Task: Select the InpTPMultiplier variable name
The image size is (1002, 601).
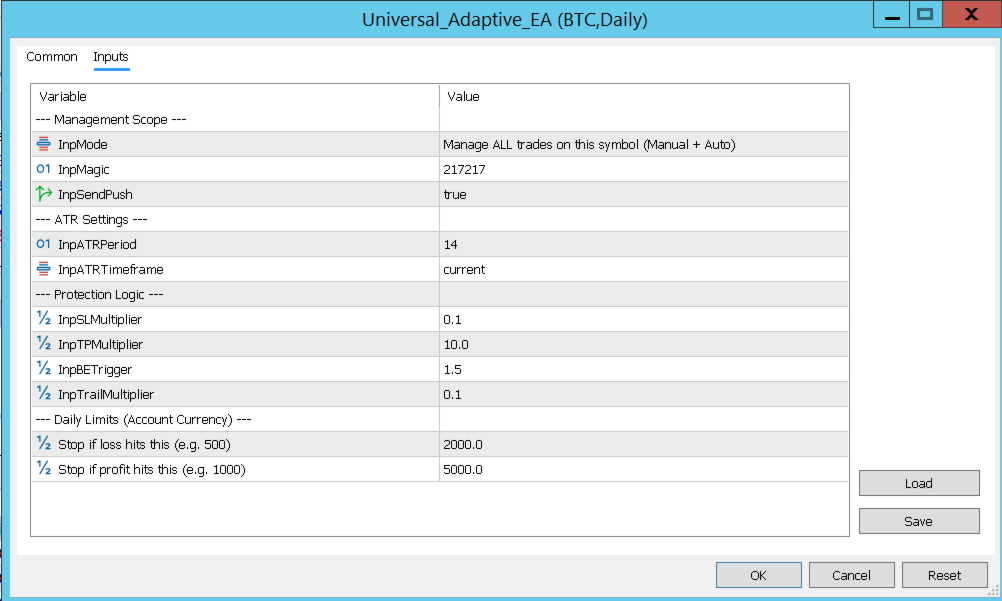Action: point(100,344)
